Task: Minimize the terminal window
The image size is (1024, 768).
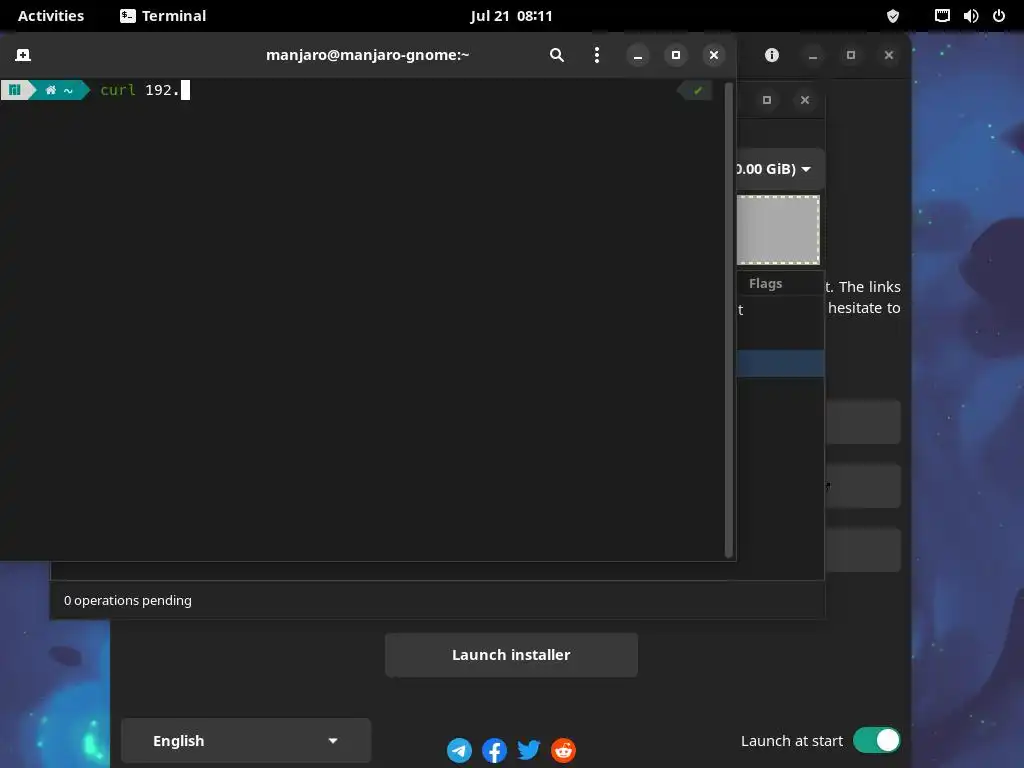Action: [x=638, y=56]
